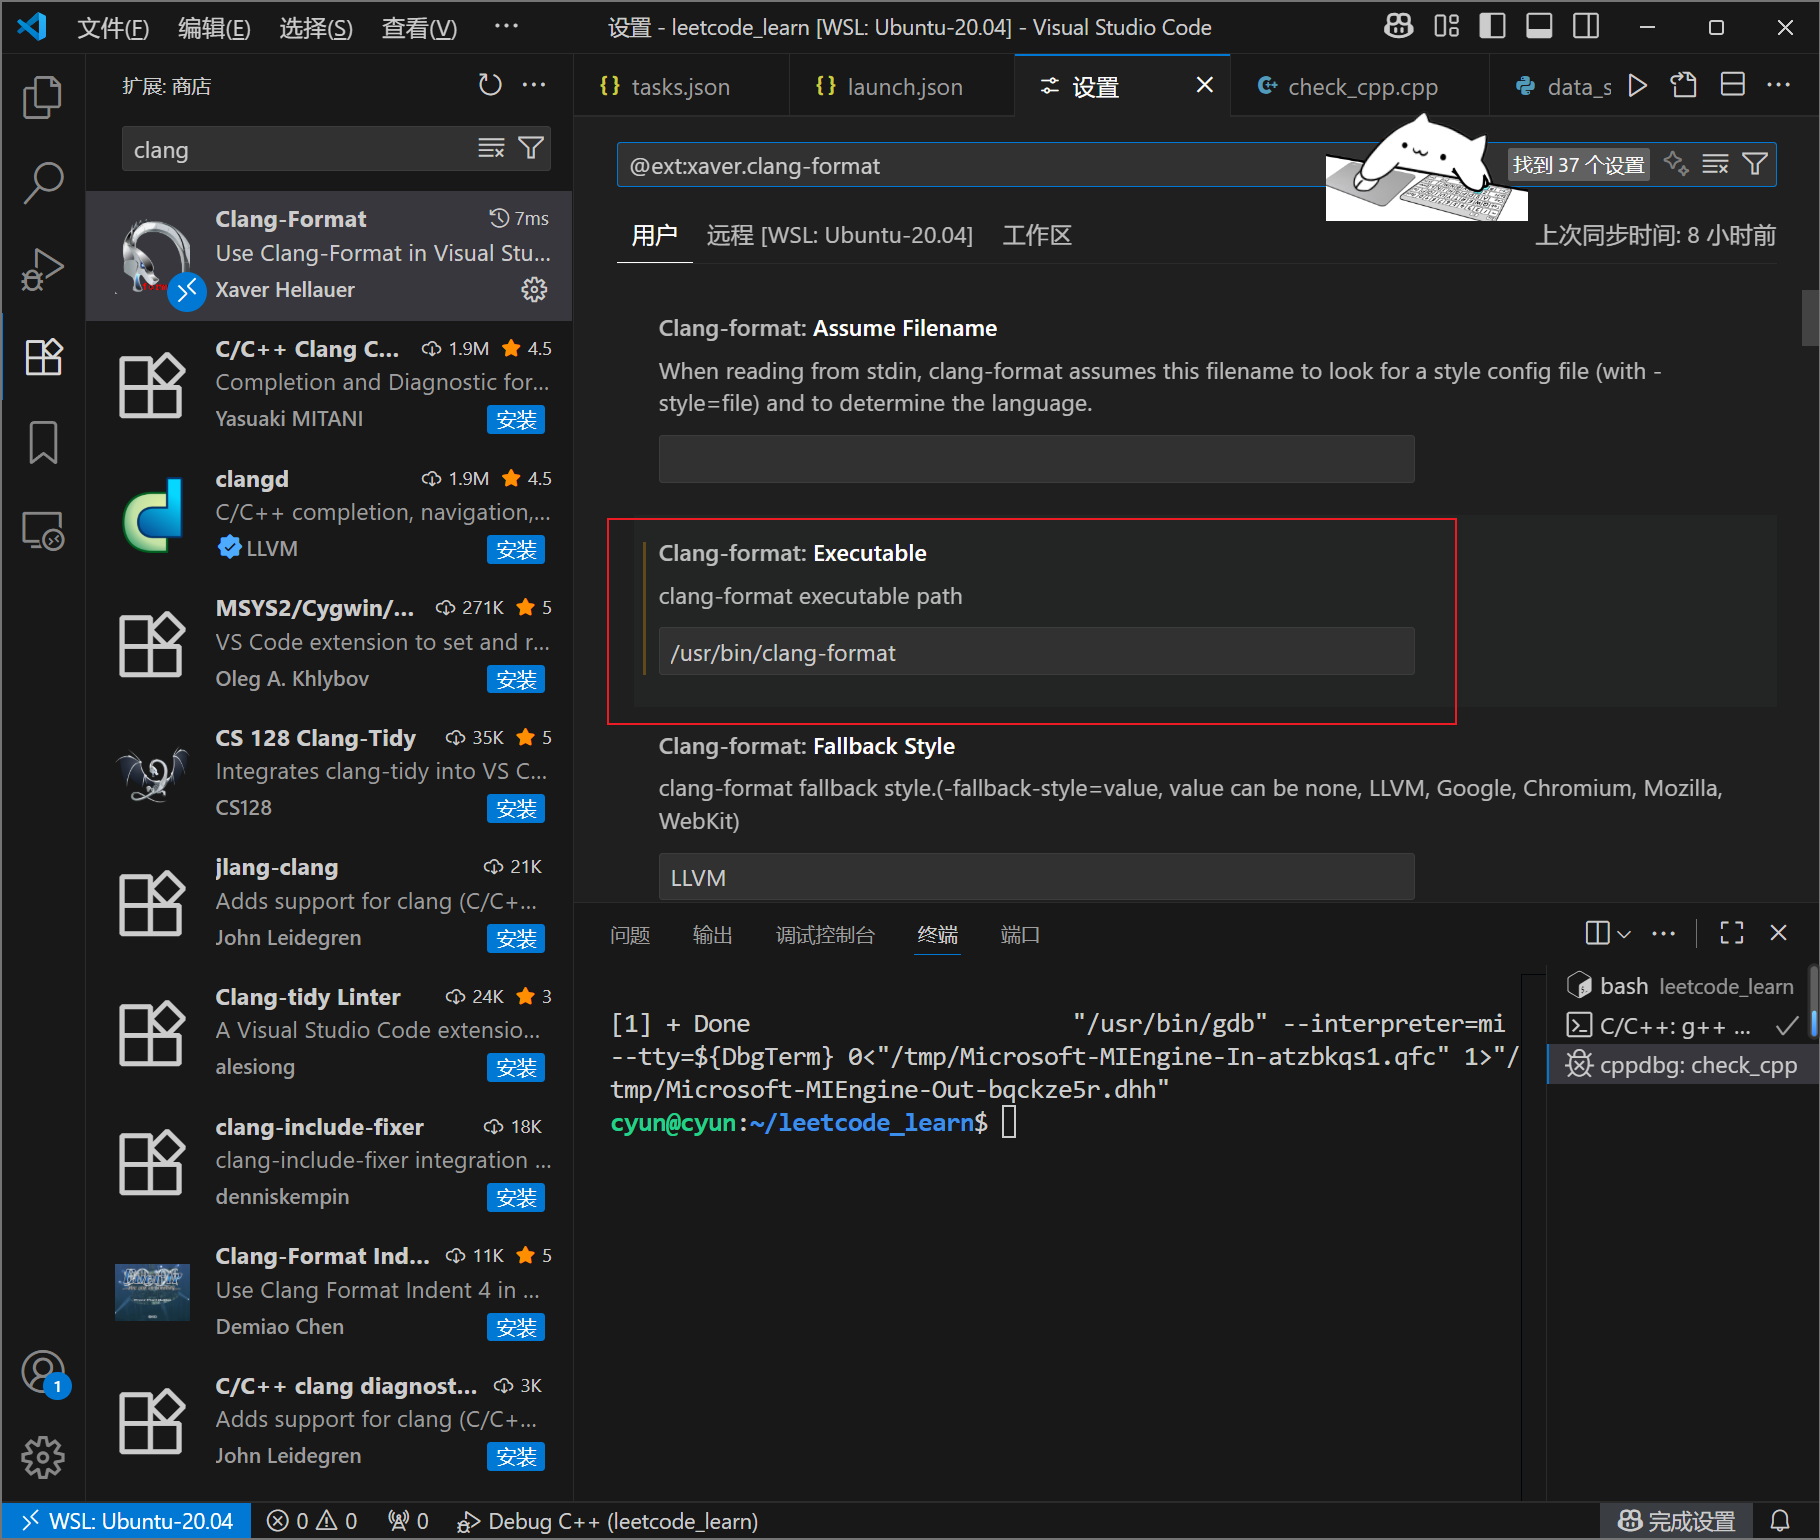
Task: Open the Accounts menu icon
Action: [x=42, y=1372]
